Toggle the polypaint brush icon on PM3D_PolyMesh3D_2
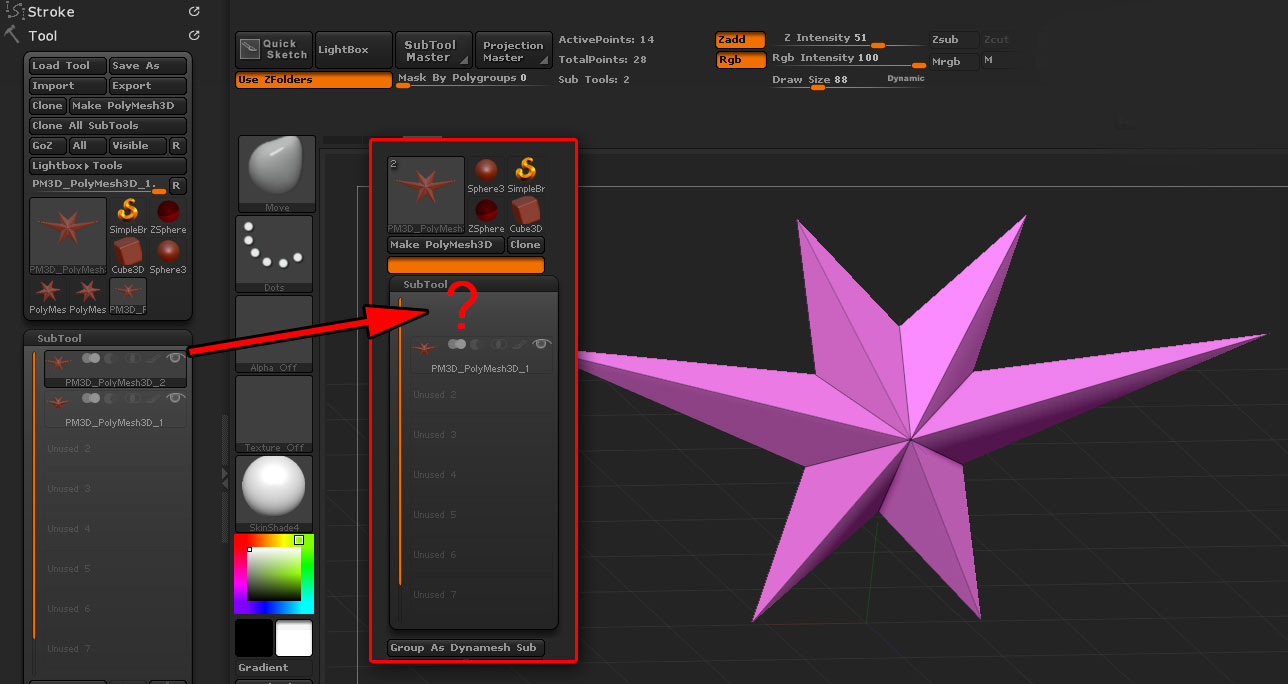The width and height of the screenshot is (1288, 684). click(x=153, y=358)
